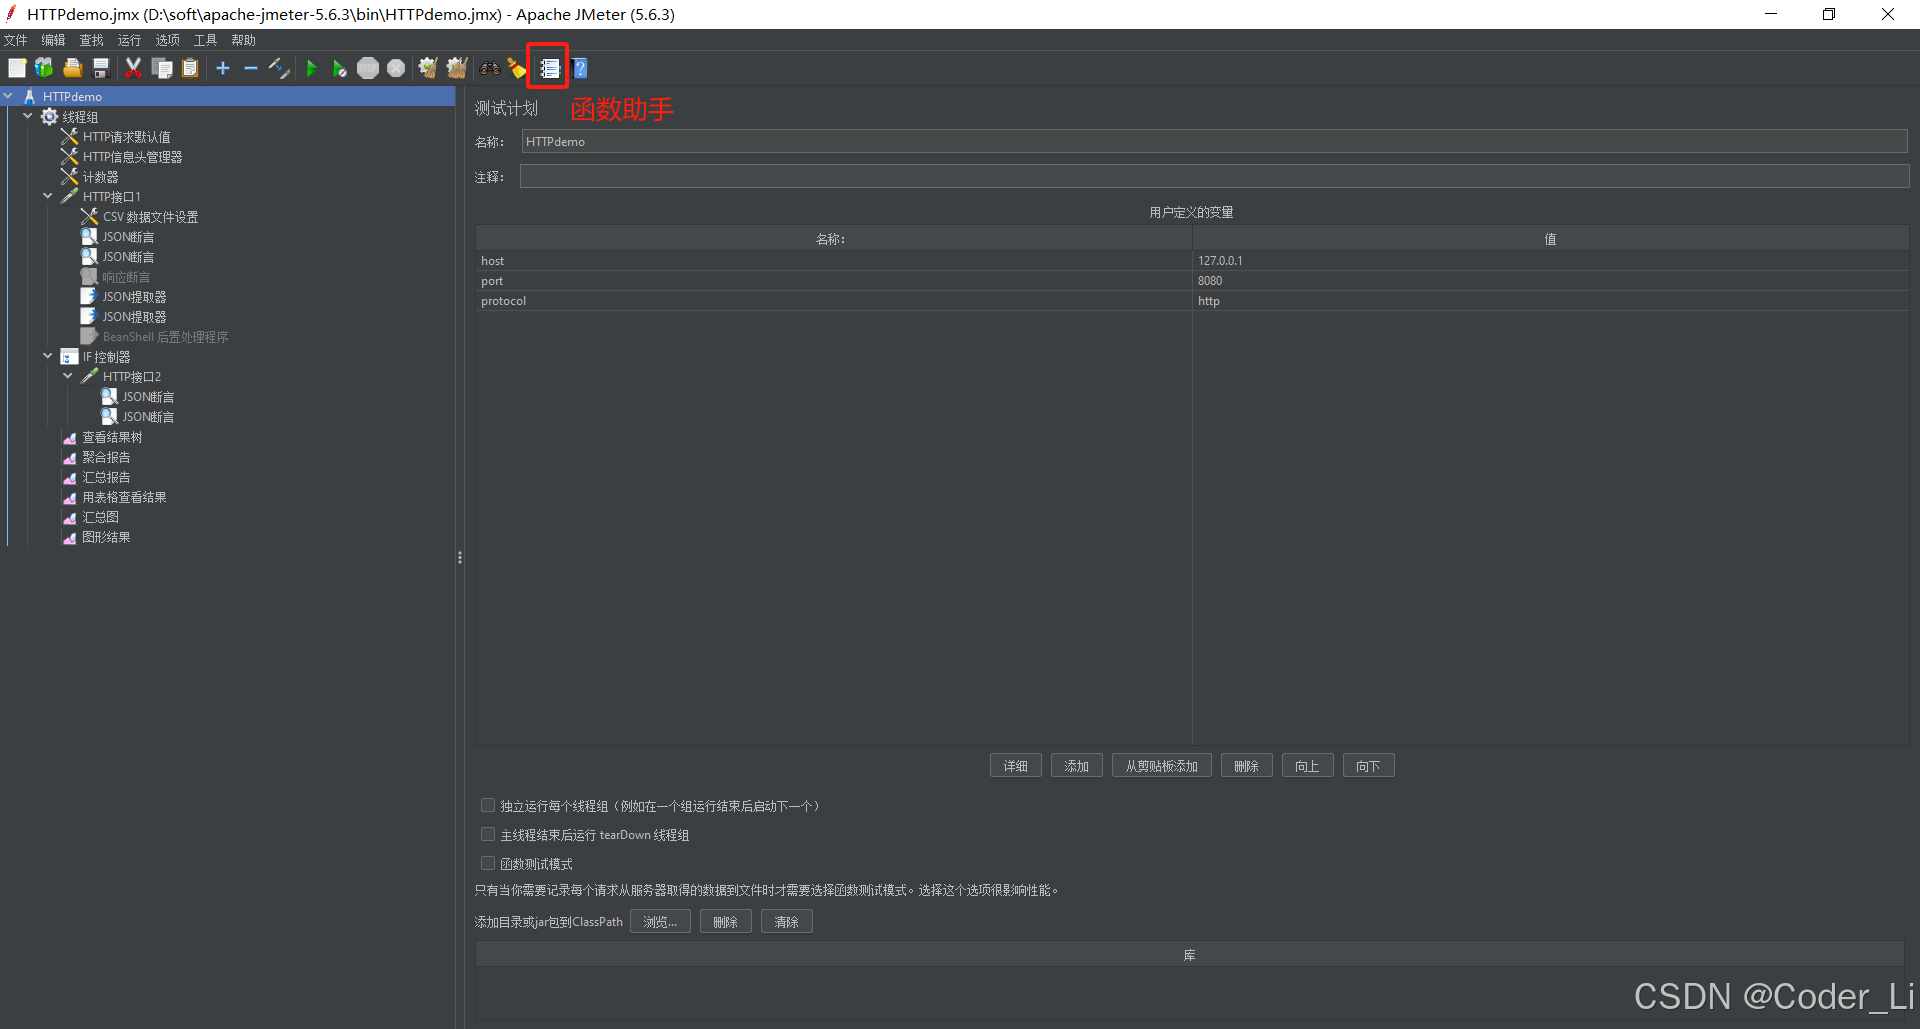
Task: Open the 文件 menu
Action: [x=16, y=40]
